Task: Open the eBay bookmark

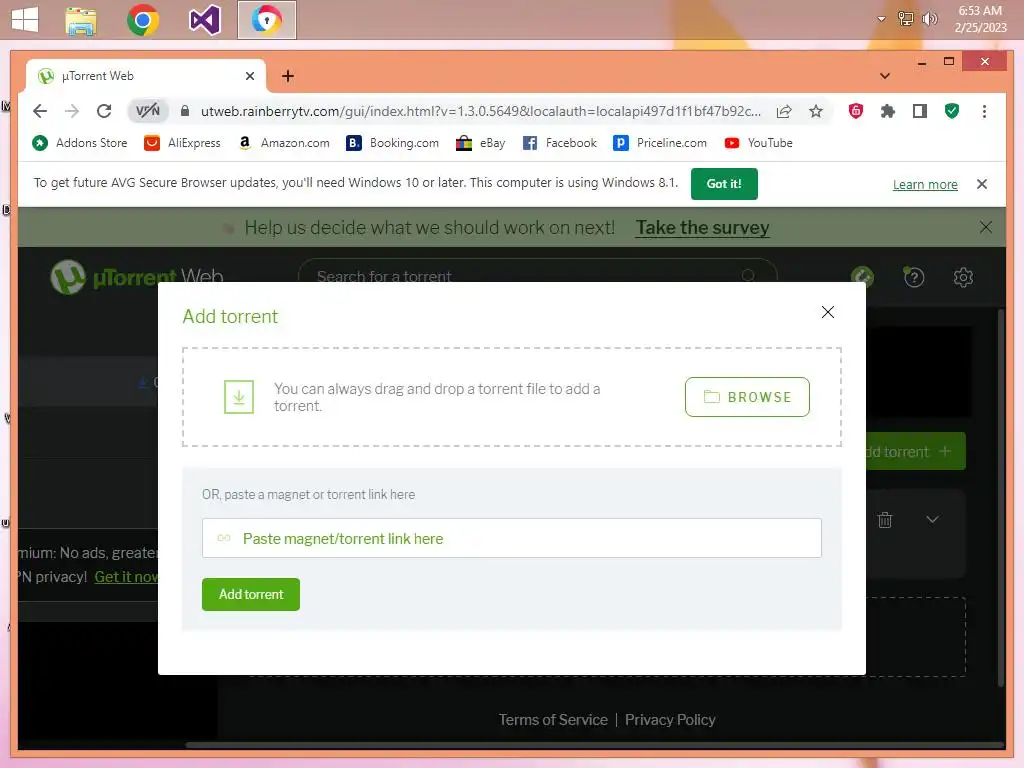Action: pos(481,143)
